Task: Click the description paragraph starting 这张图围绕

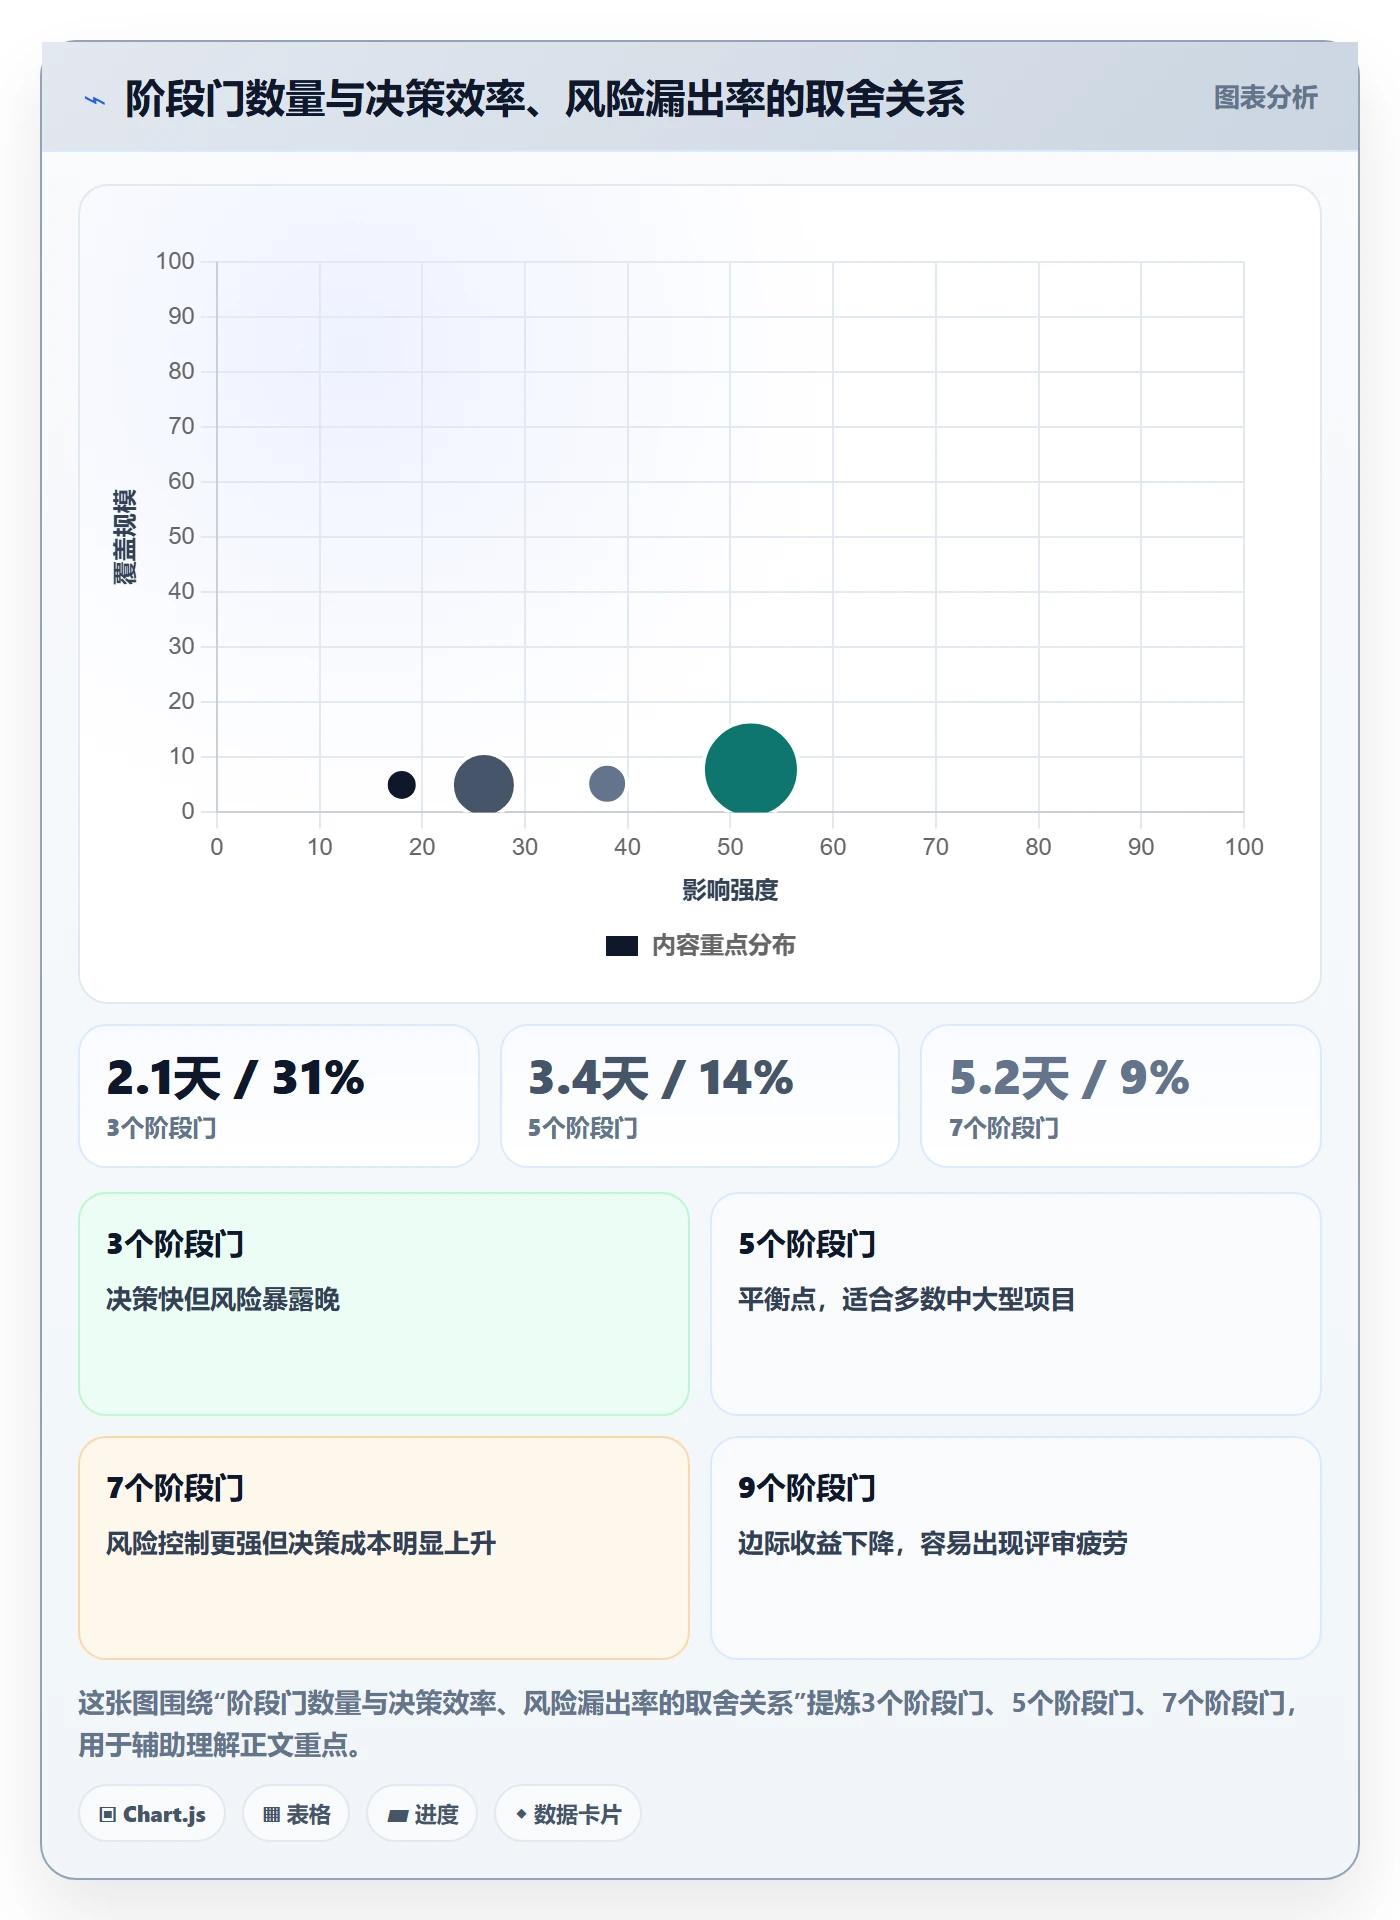Action: (690, 1724)
